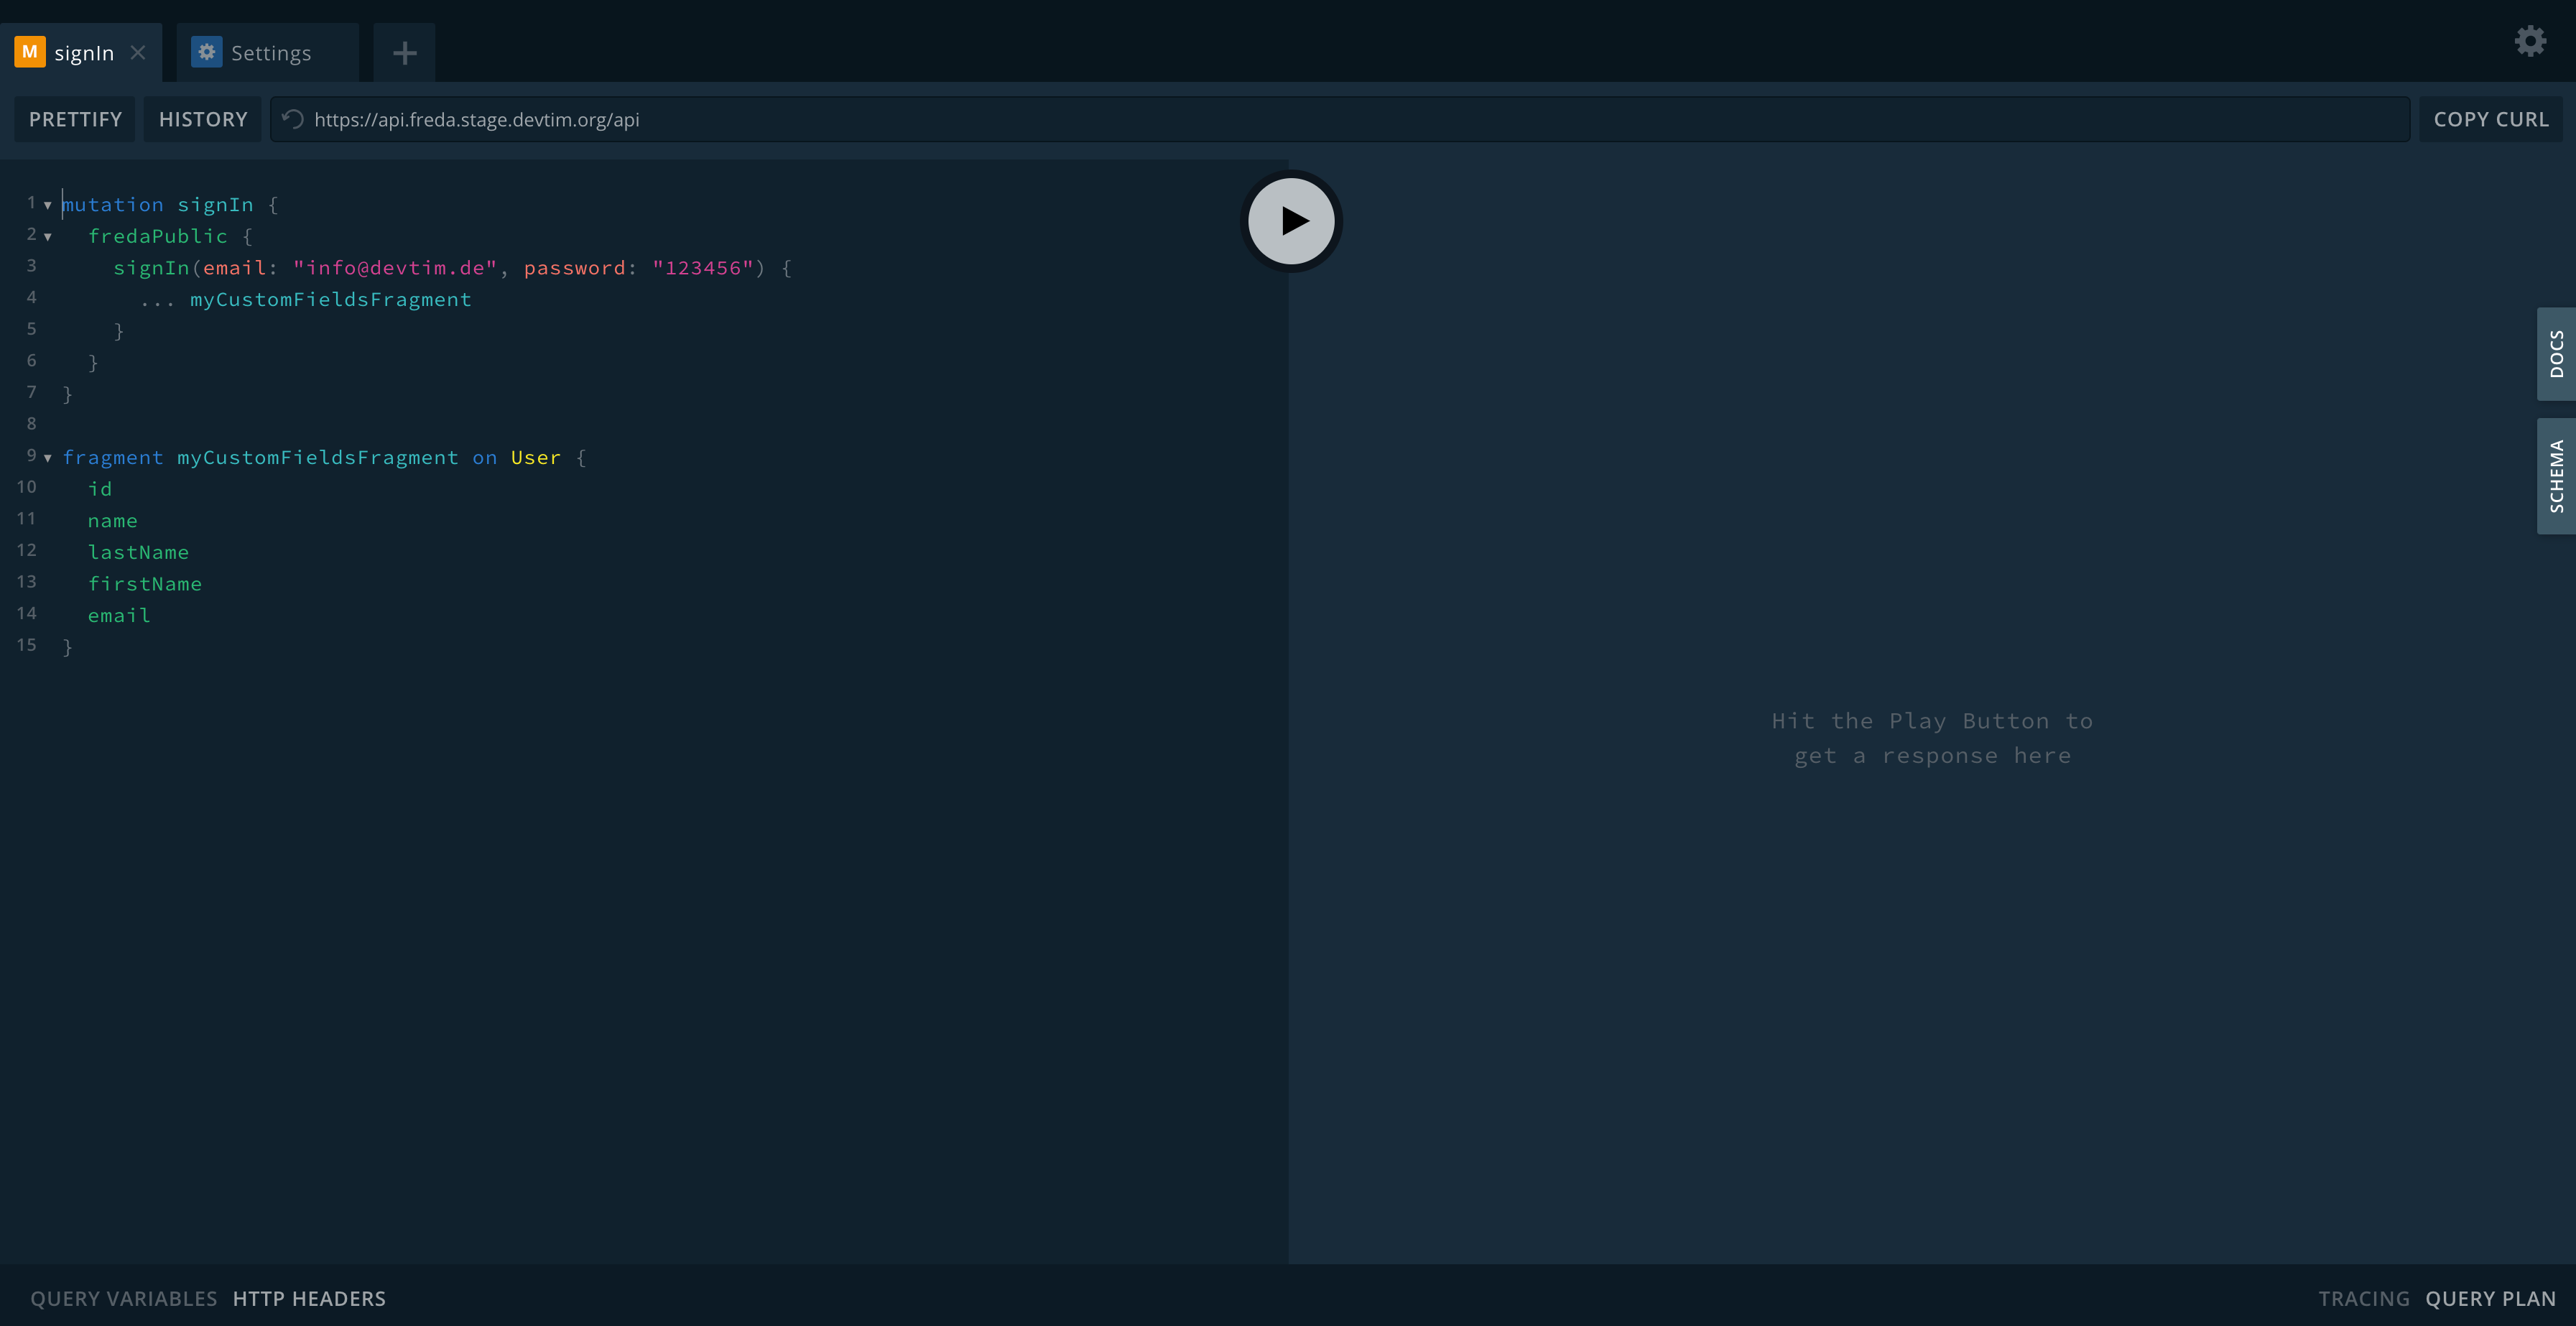Viewport: 2576px width, 1326px height.
Task: Open the settings gear in the top-right corner
Action: tap(2530, 41)
